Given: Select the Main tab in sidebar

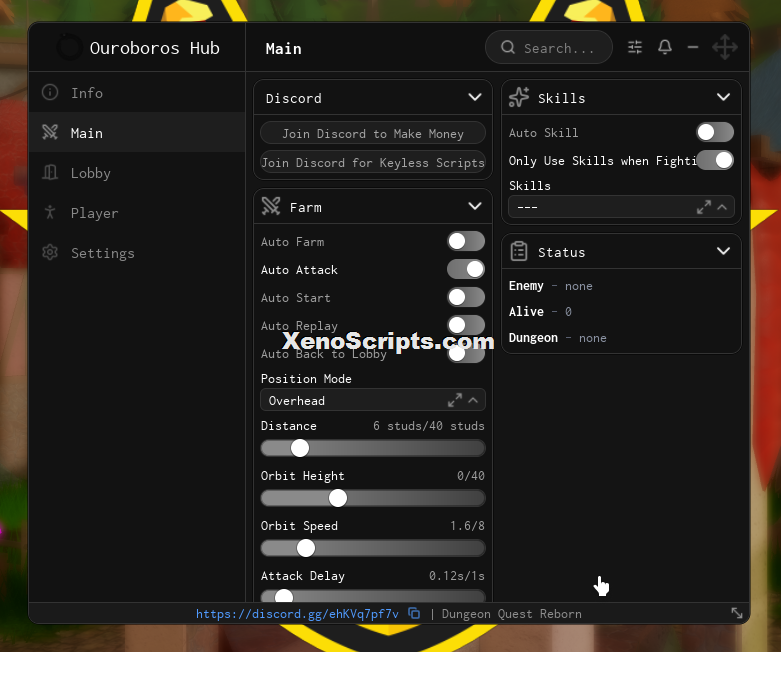Looking at the screenshot, I should pyautogui.click(x=137, y=132).
